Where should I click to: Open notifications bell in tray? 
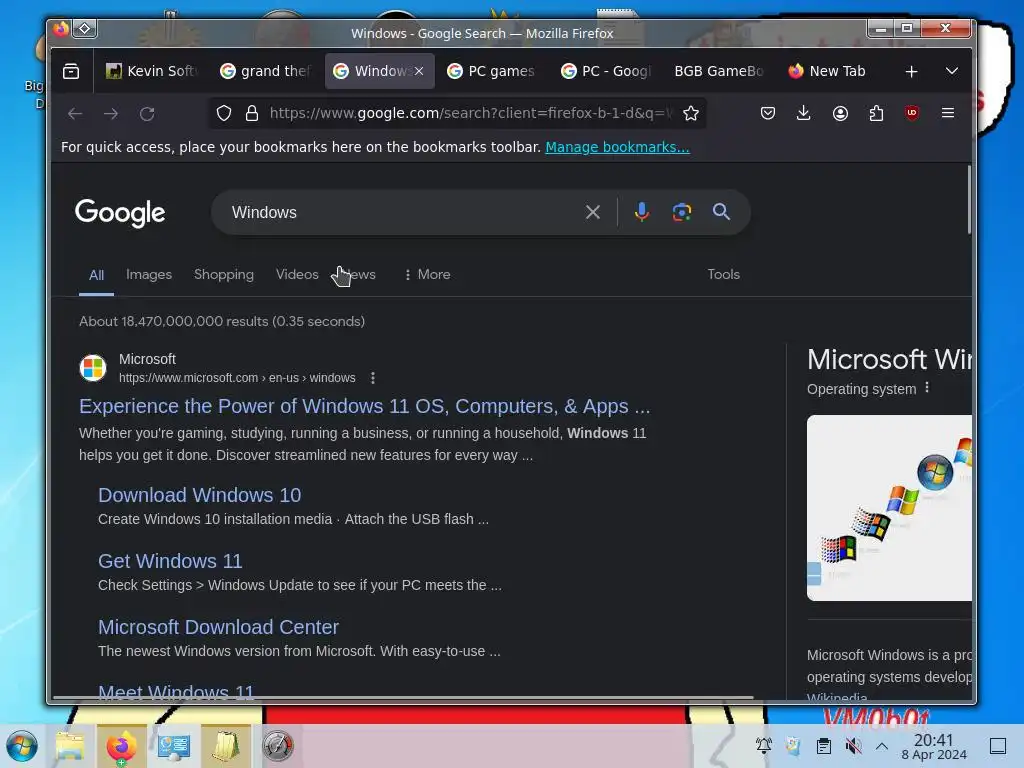[763, 746]
